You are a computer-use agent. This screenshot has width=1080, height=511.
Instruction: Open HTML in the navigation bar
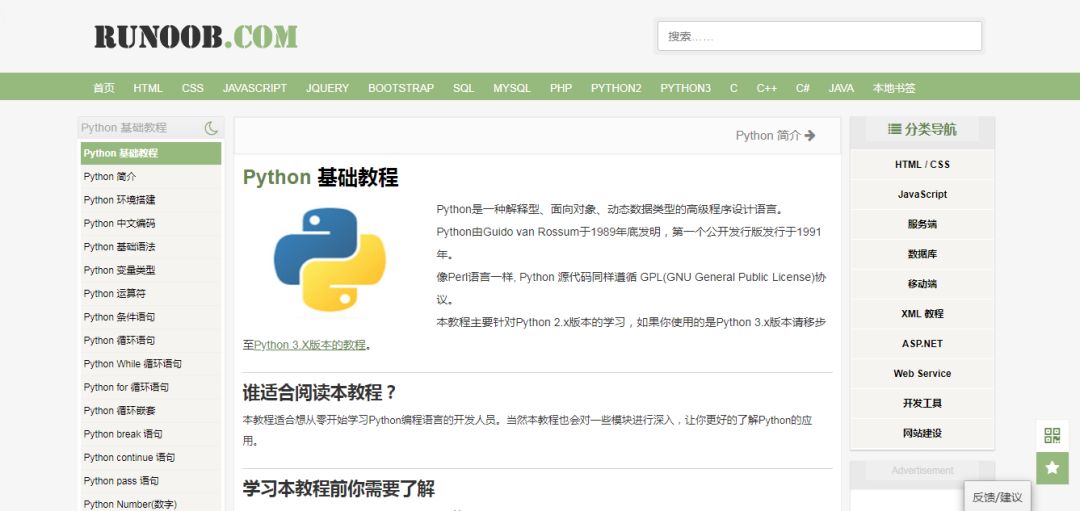click(148, 88)
